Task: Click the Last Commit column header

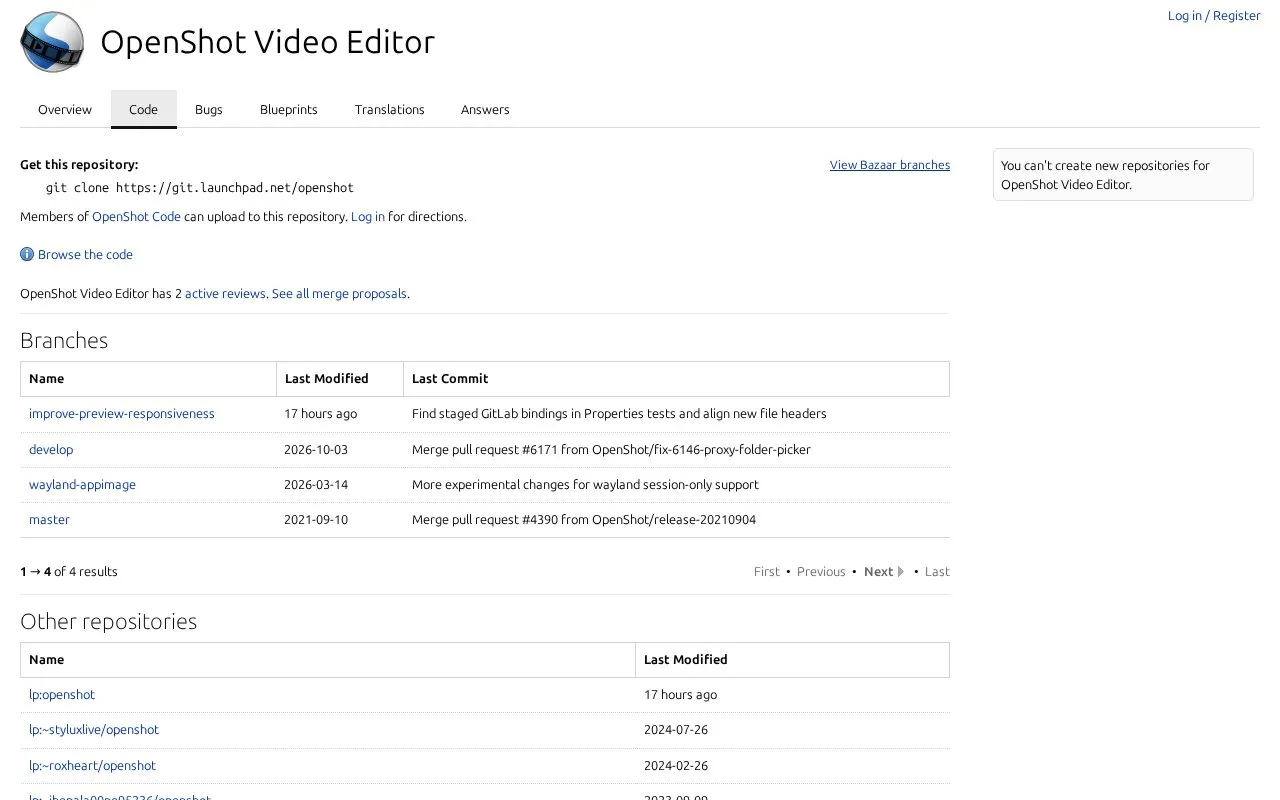Action: 676,378
